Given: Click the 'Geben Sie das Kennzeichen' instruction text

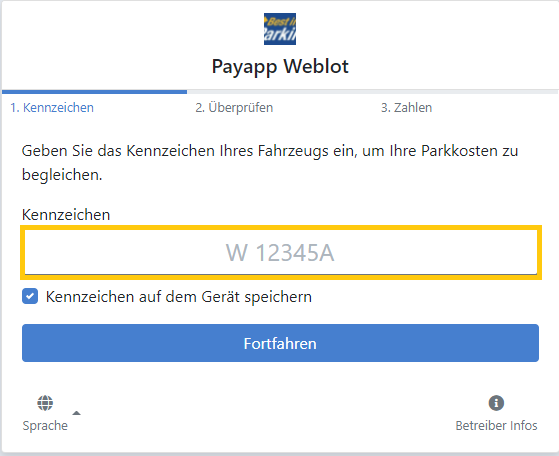Looking at the screenshot, I should click(x=270, y=163).
